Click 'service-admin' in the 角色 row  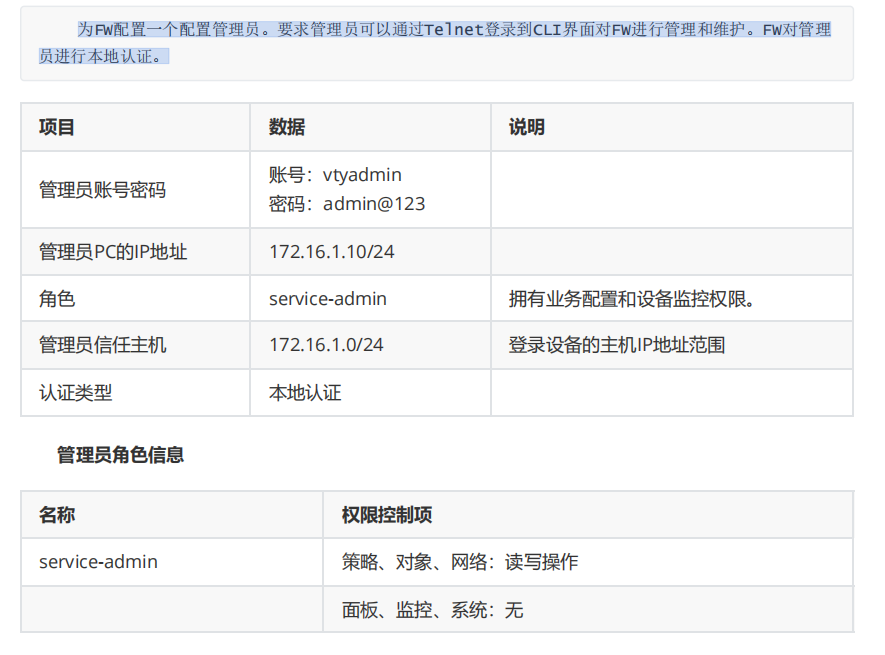pyautogui.click(x=328, y=299)
